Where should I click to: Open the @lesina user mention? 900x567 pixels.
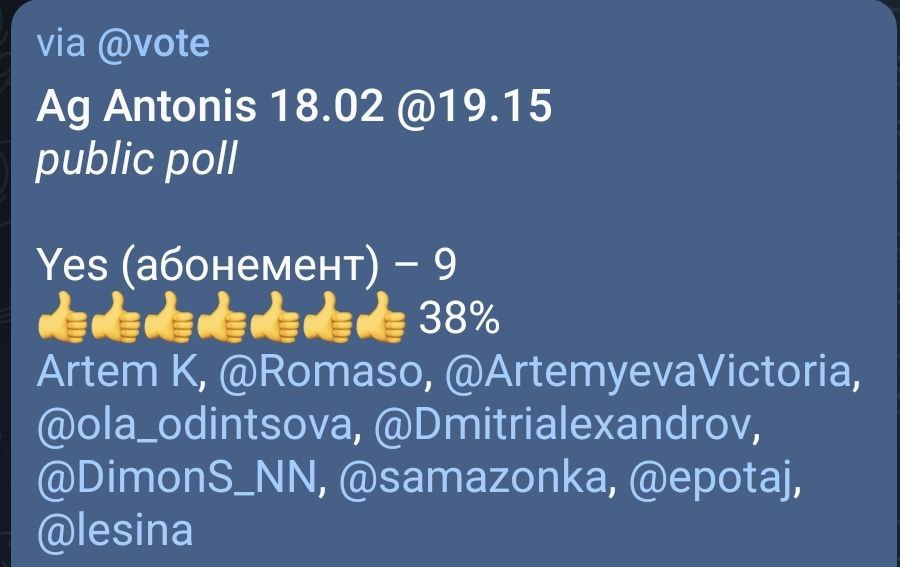(x=114, y=531)
